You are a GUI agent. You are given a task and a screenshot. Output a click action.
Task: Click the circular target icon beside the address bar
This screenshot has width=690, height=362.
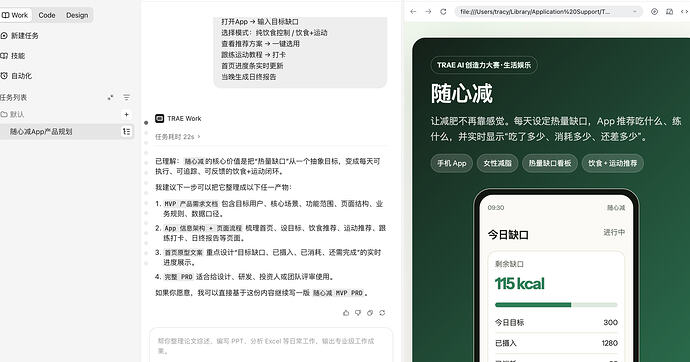pyautogui.click(x=654, y=12)
